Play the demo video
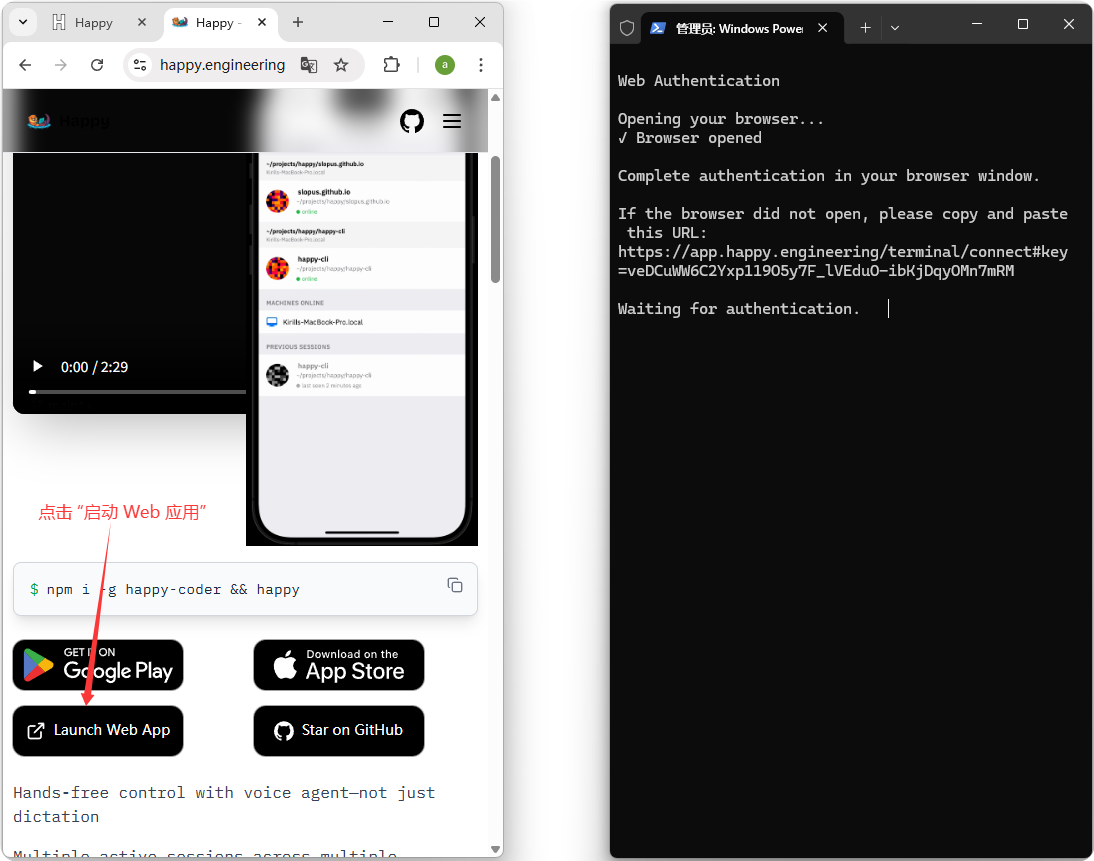 coord(38,367)
